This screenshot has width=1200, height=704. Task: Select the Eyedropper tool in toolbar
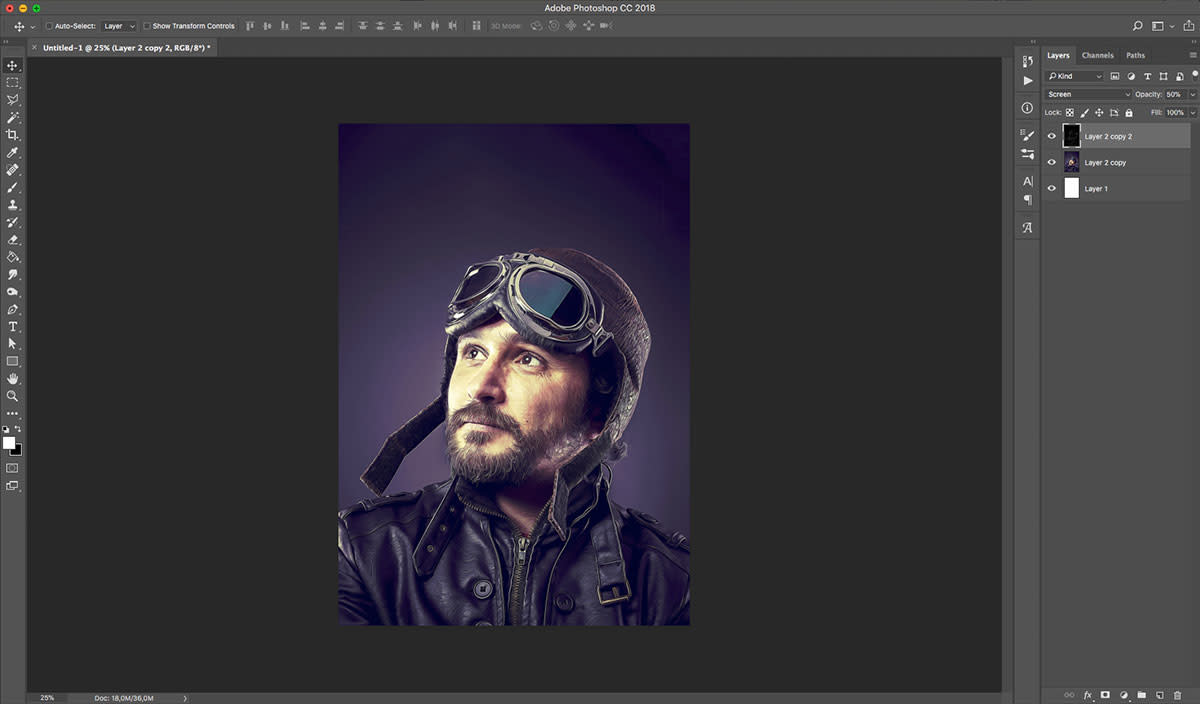pyautogui.click(x=12, y=153)
